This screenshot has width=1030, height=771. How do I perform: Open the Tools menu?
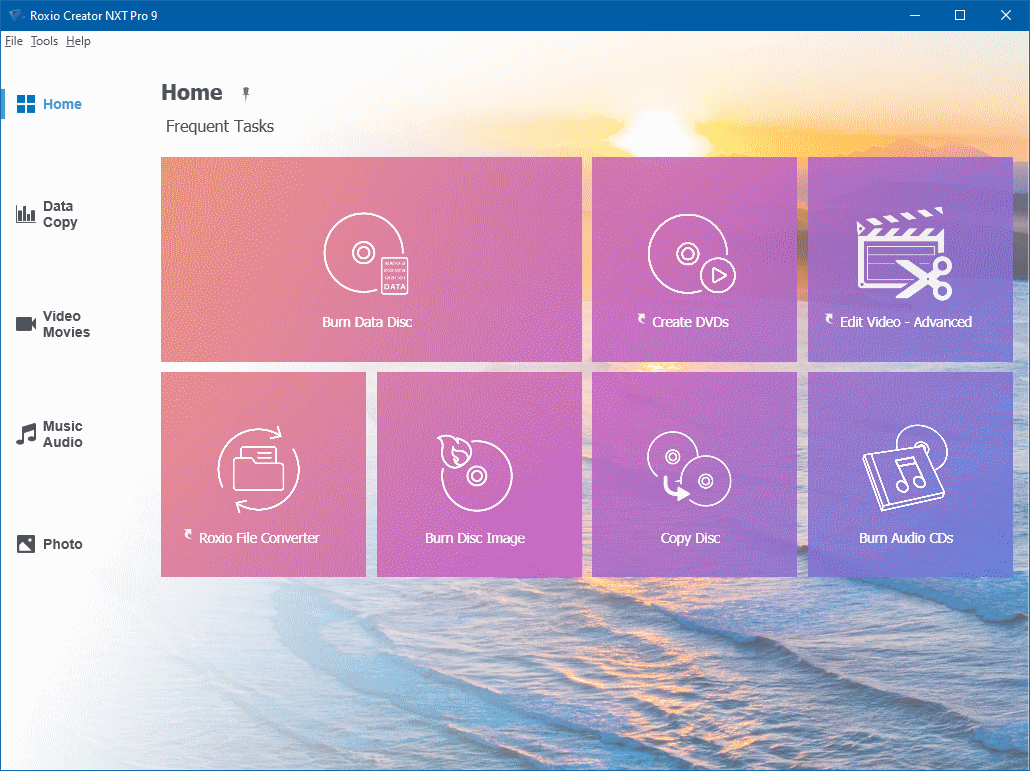(x=44, y=41)
